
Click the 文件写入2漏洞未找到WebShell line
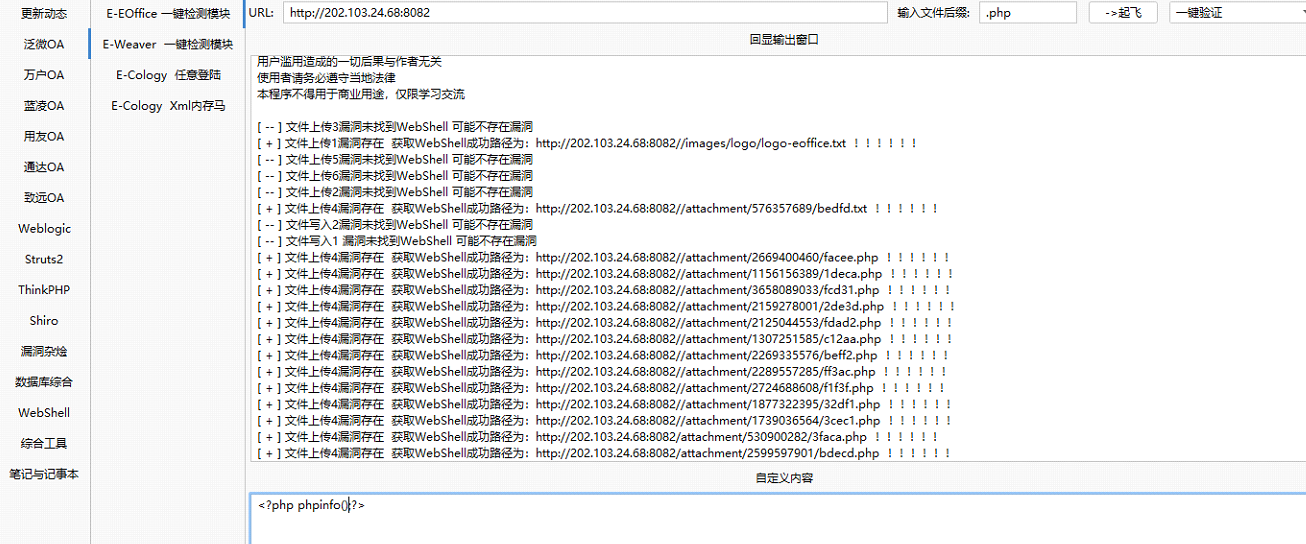(394, 225)
